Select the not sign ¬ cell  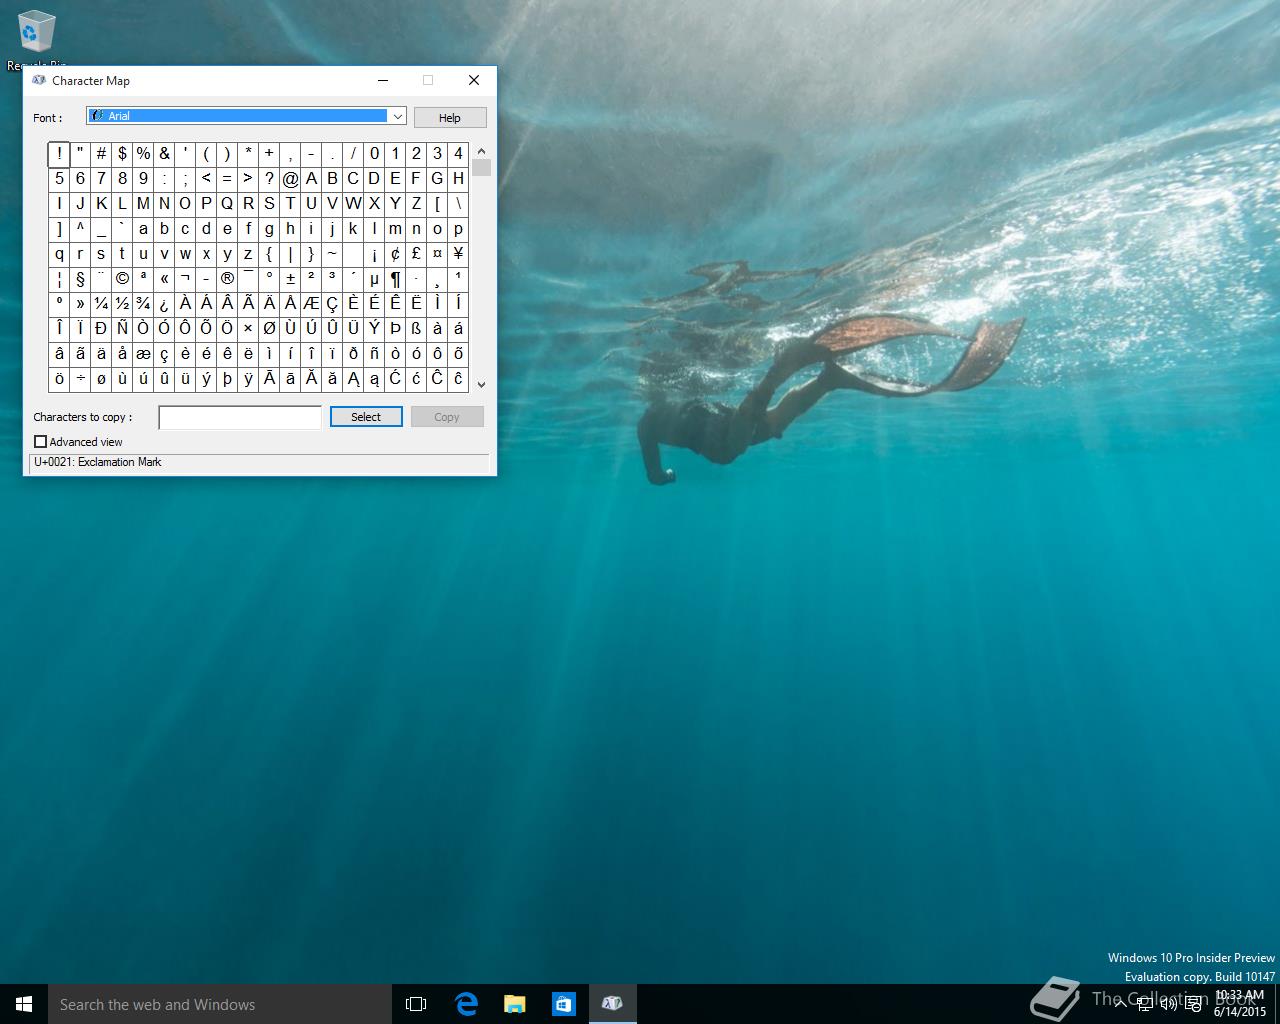pyautogui.click(x=185, y=278)
